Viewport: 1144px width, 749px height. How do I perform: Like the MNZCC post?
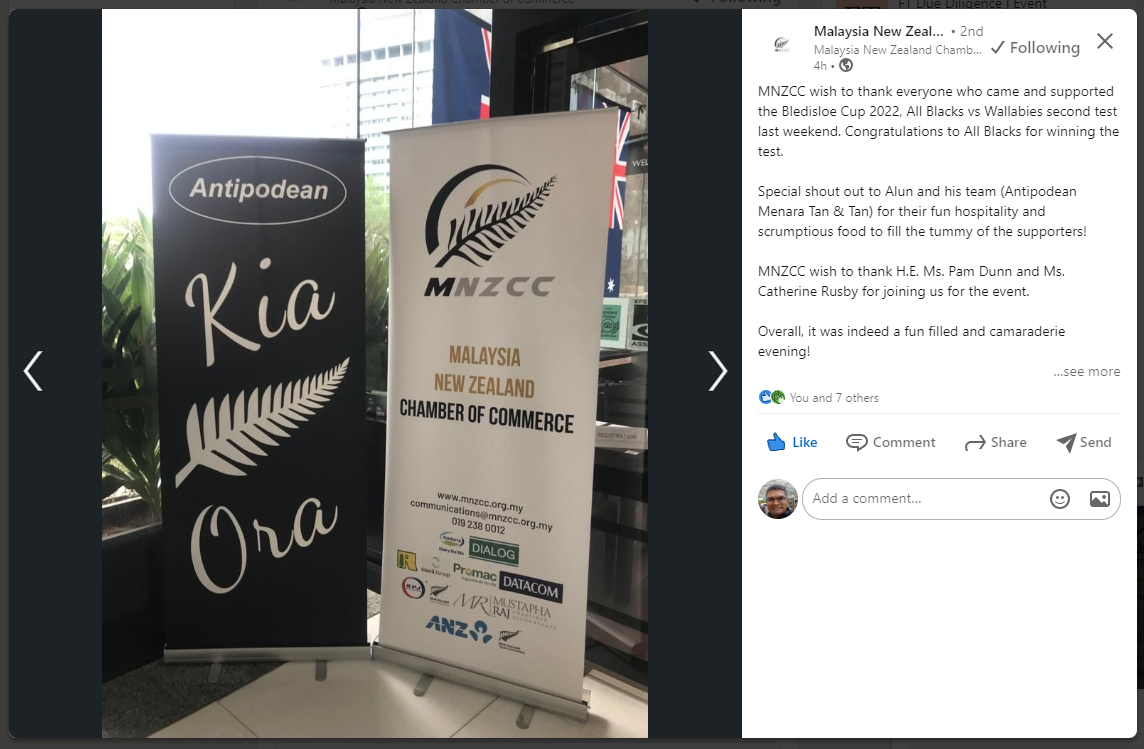point(792,442)
